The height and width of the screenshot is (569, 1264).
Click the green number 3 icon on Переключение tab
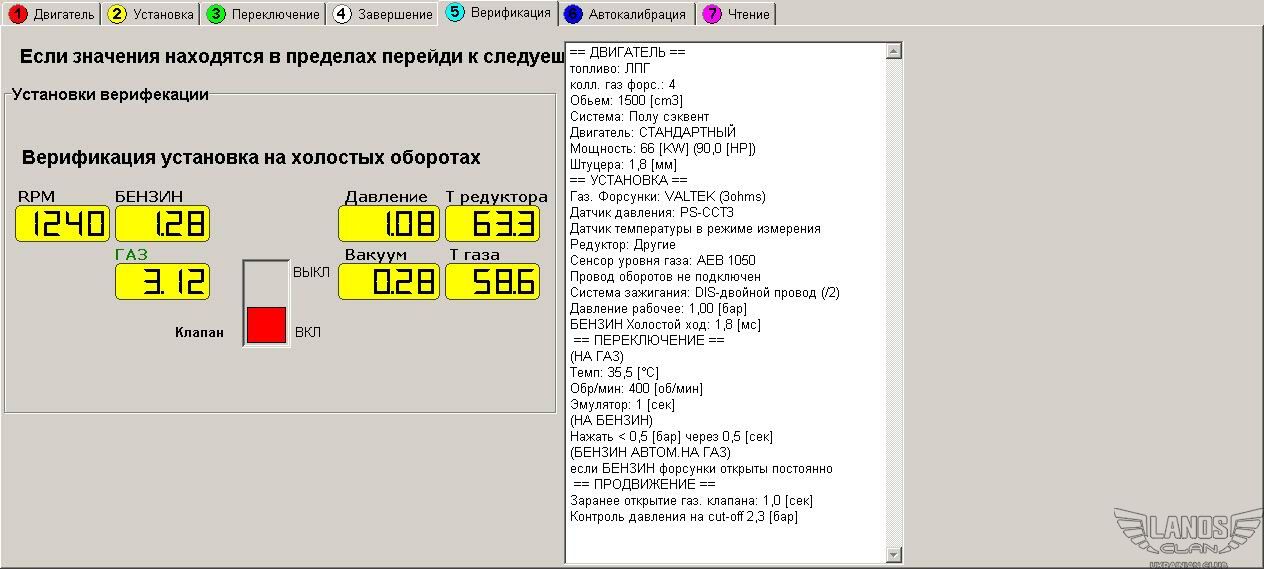[x=216, y=14]
